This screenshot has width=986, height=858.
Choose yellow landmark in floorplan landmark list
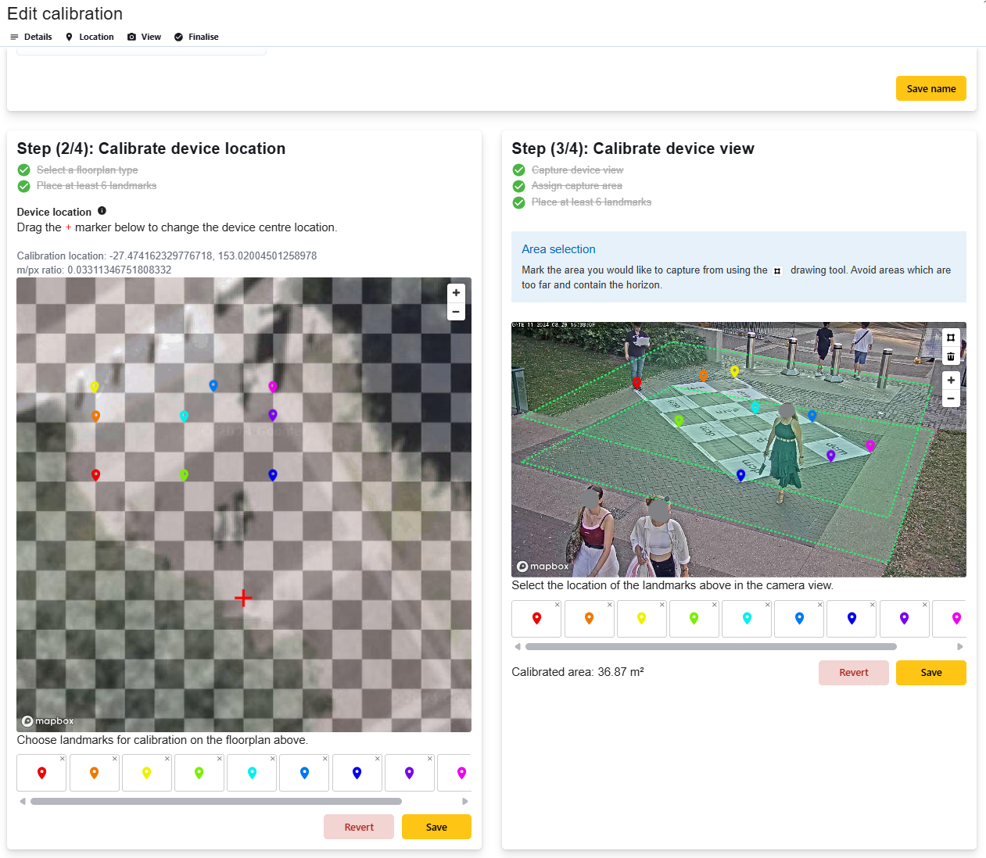[147, 773]
